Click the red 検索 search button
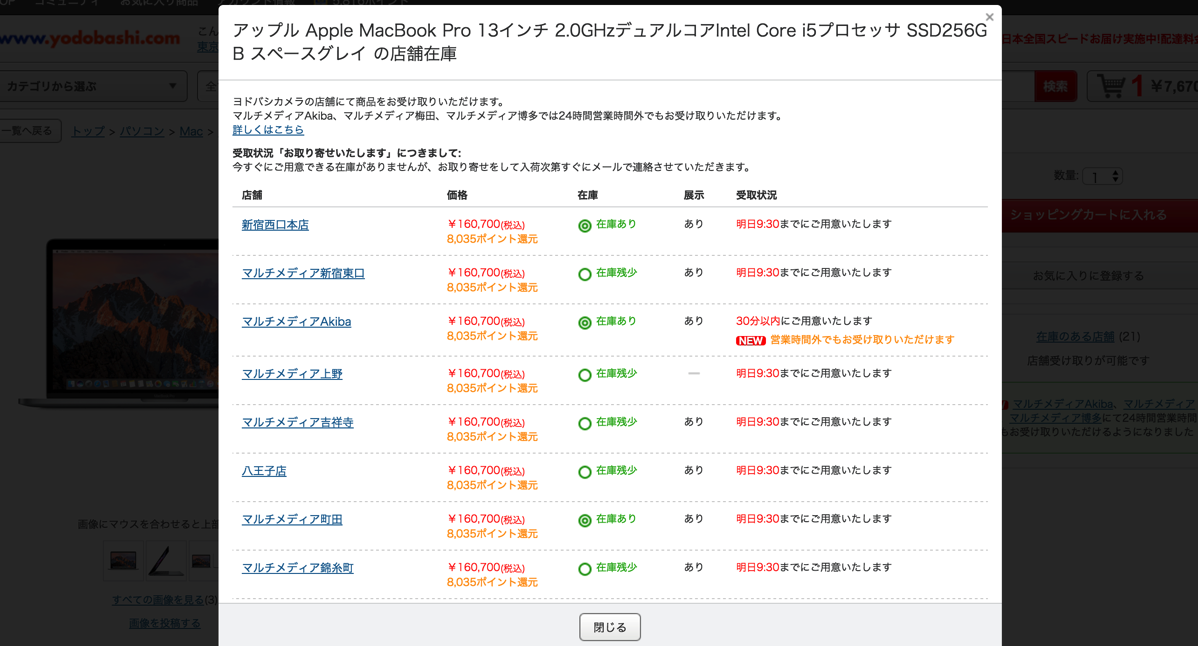Viewport: 1198px width, 646px height. pyautogui.click(x=1055, y=86)
